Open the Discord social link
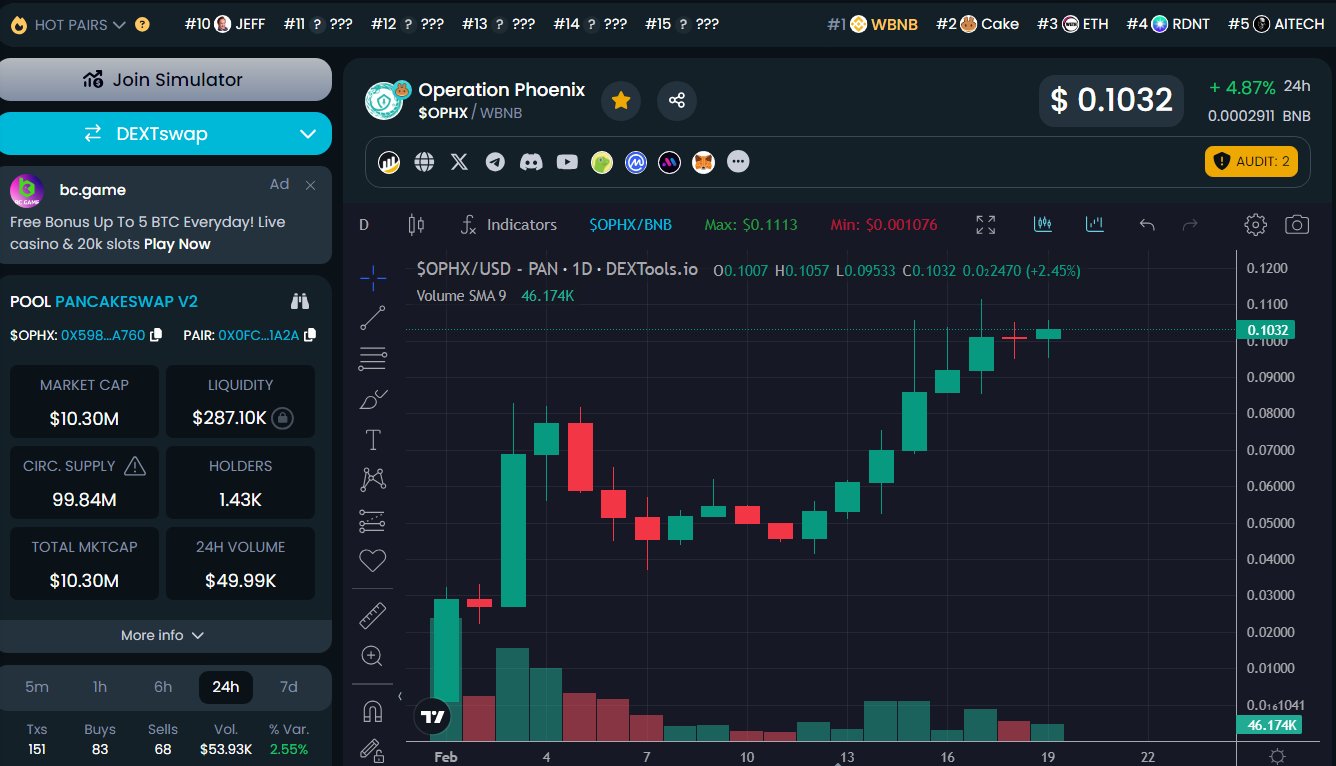 [531, 162]
